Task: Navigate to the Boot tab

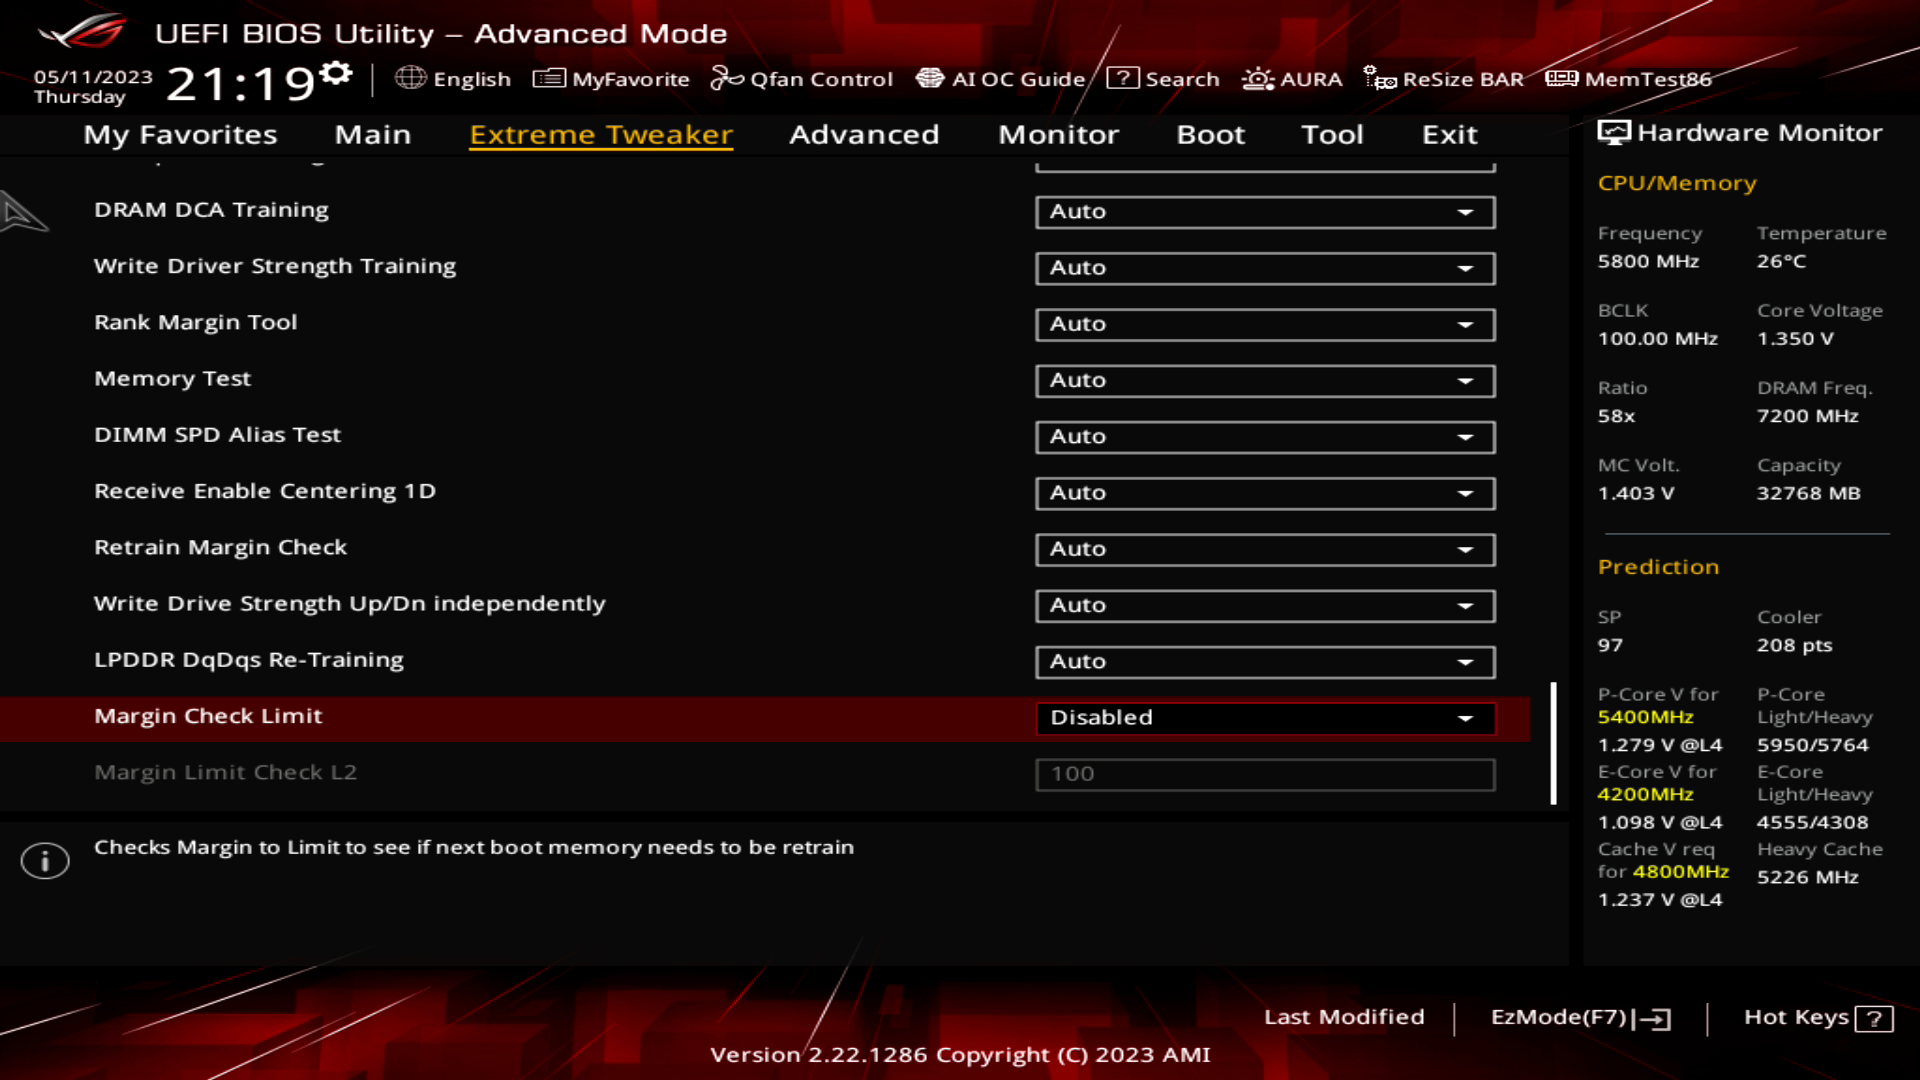Action: [x=1209, y=133]
